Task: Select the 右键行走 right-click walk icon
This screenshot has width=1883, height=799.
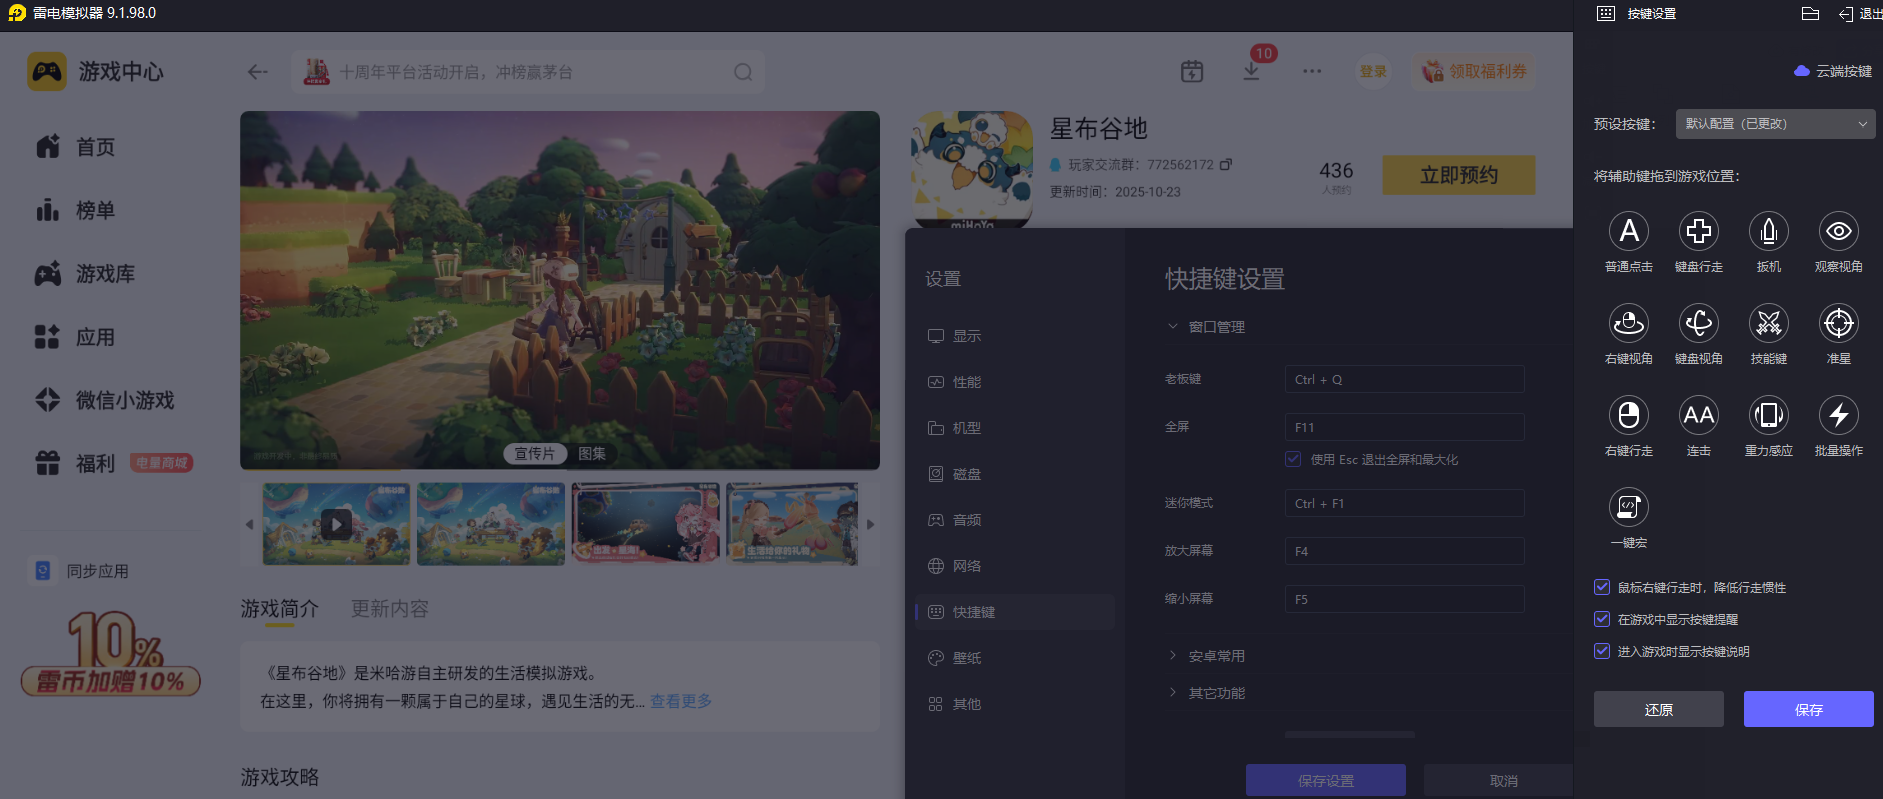Action: [x=1629, y=415]
